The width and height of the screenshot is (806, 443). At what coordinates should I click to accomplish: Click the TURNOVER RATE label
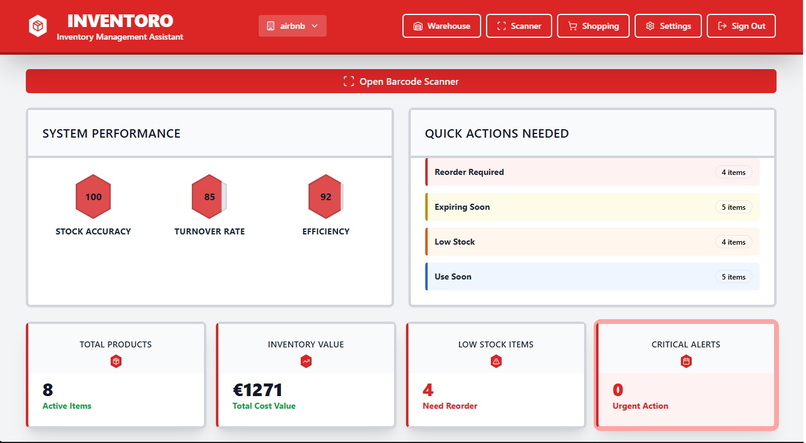pos(209,232)
